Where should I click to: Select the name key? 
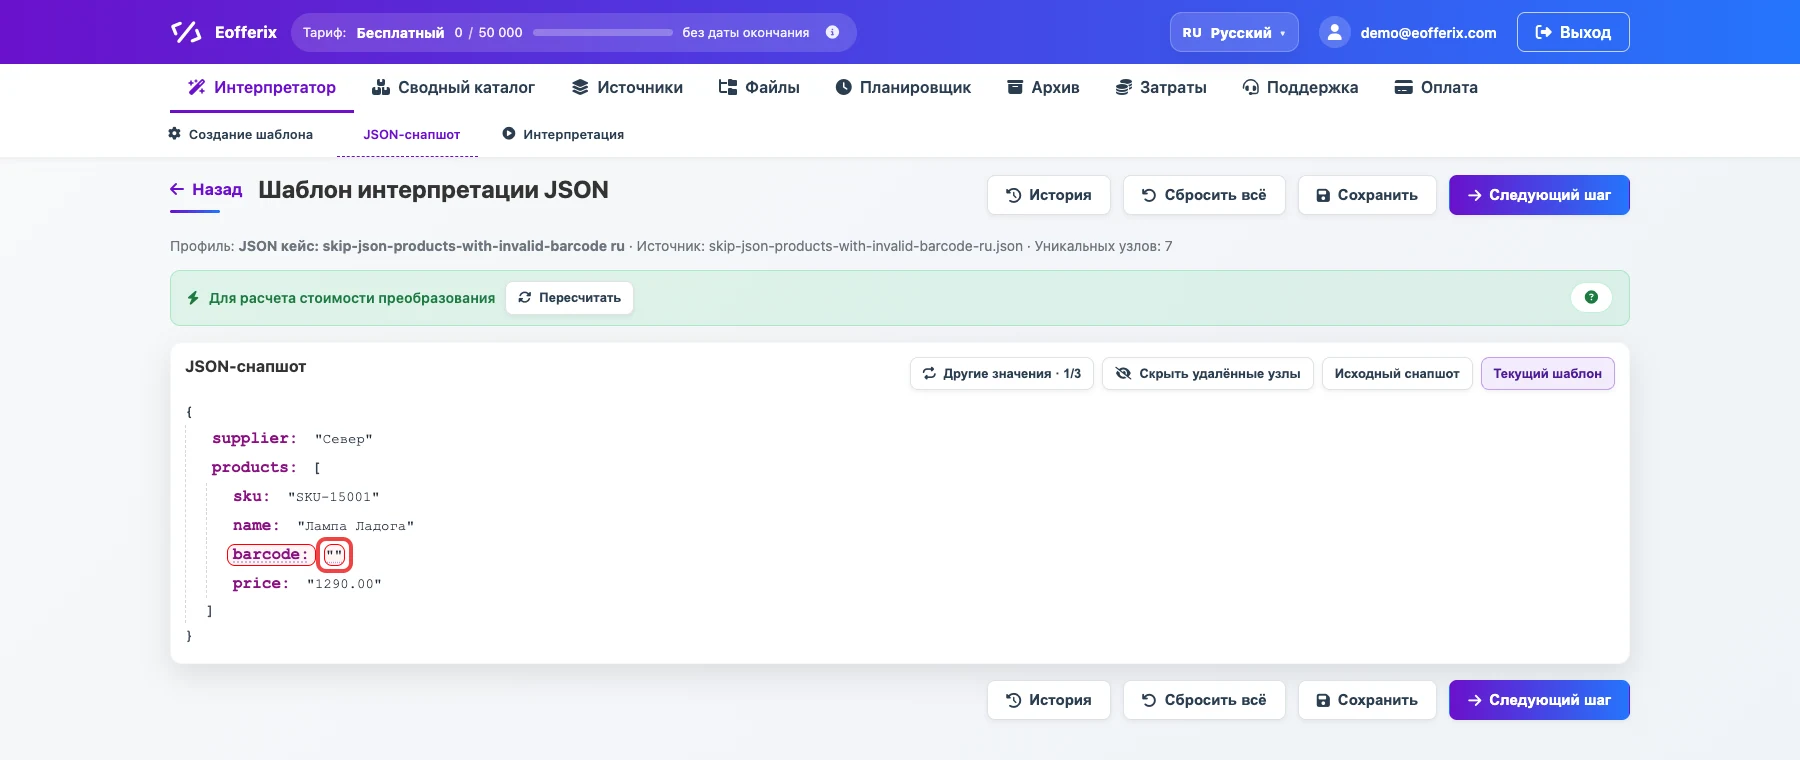point(256,525)
